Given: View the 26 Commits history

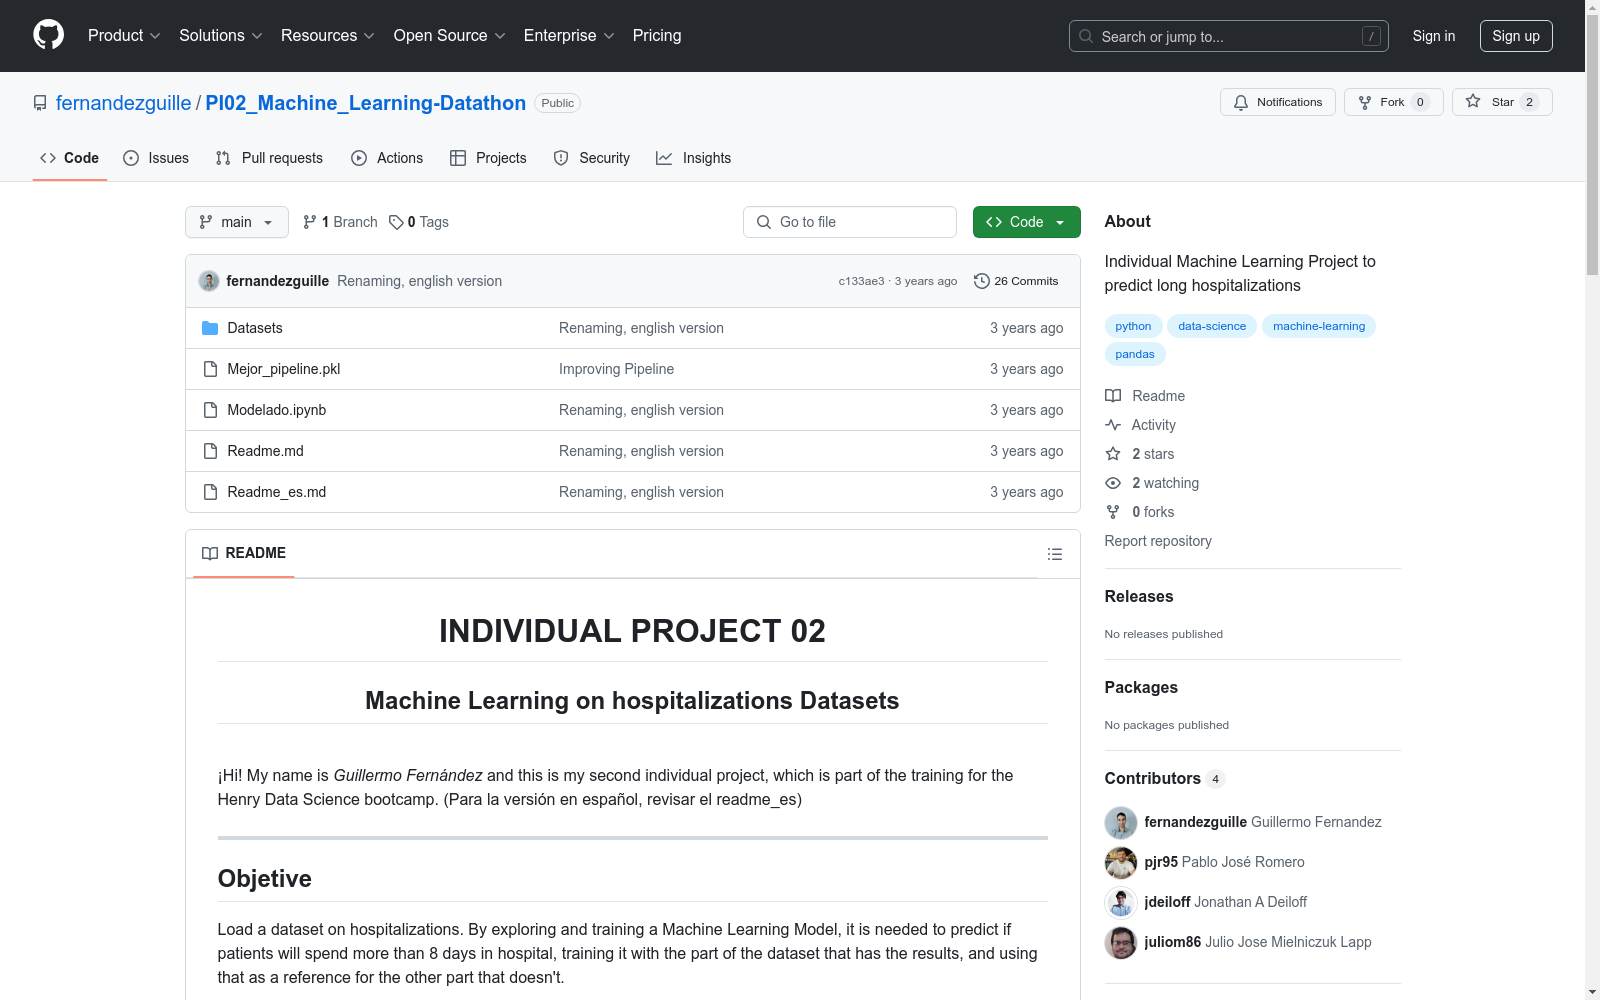Looking at the screenshot, I should (1016, 281).
